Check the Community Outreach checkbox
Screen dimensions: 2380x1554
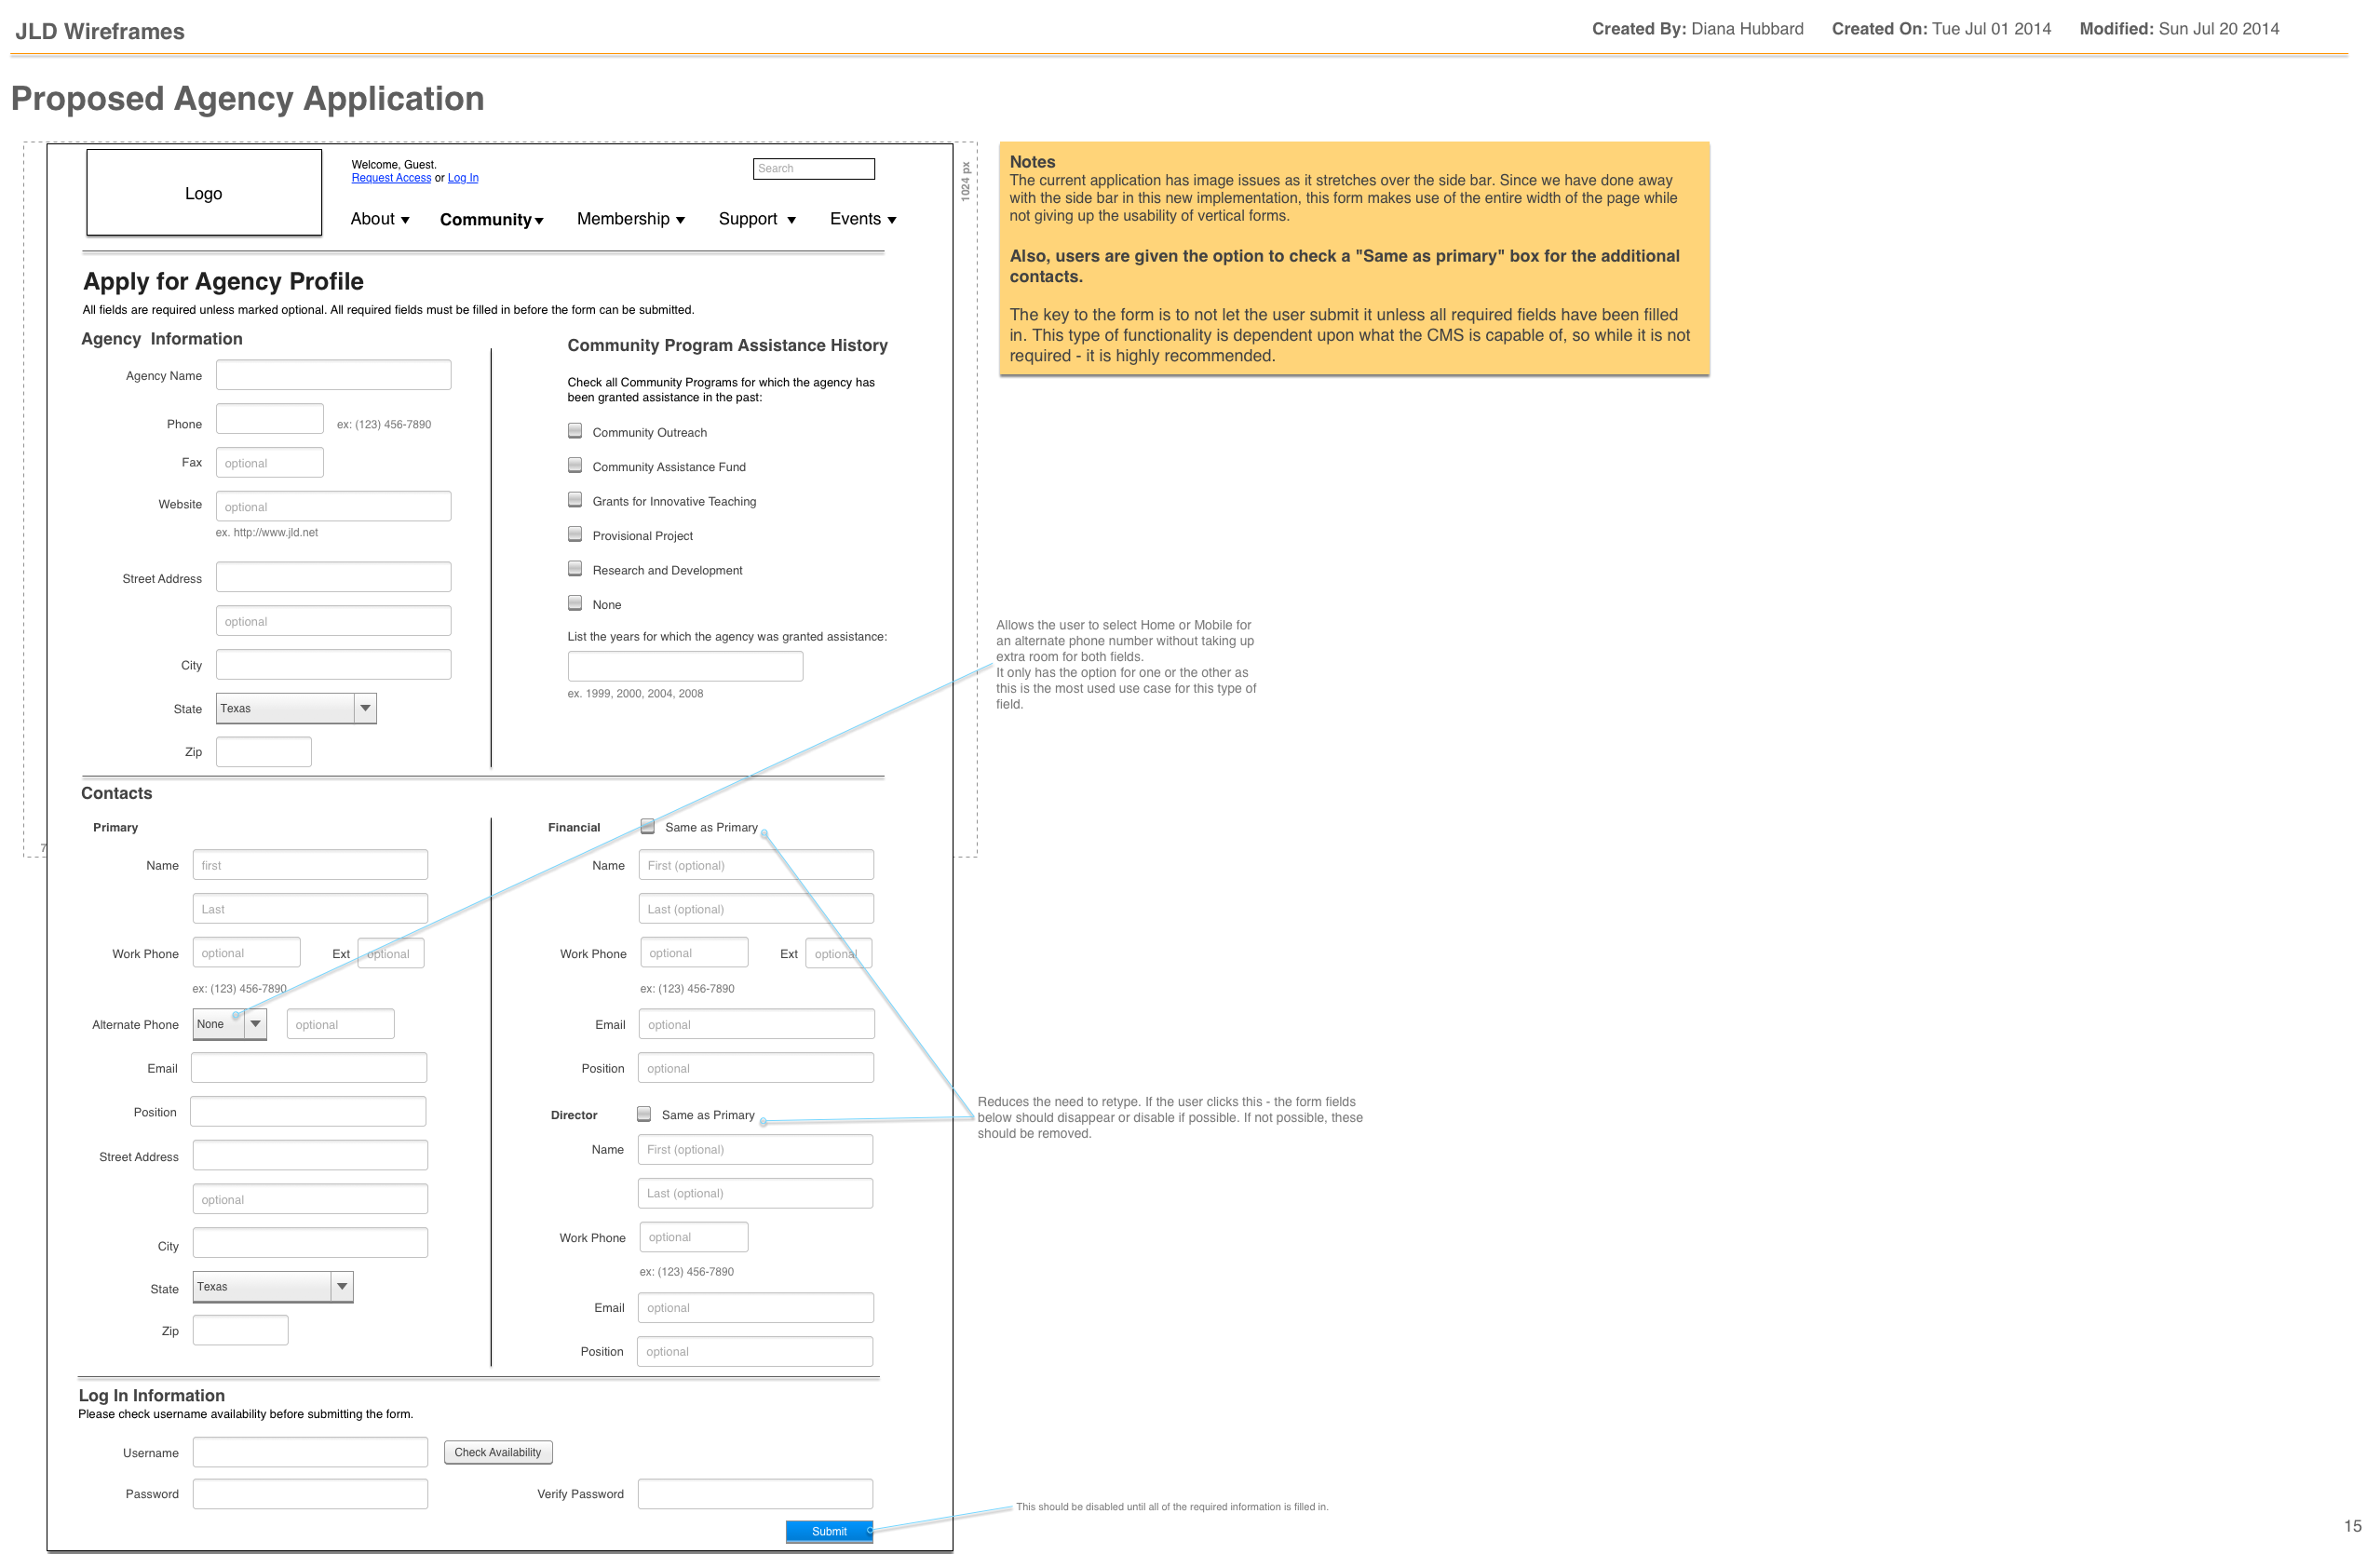(575, 431)
